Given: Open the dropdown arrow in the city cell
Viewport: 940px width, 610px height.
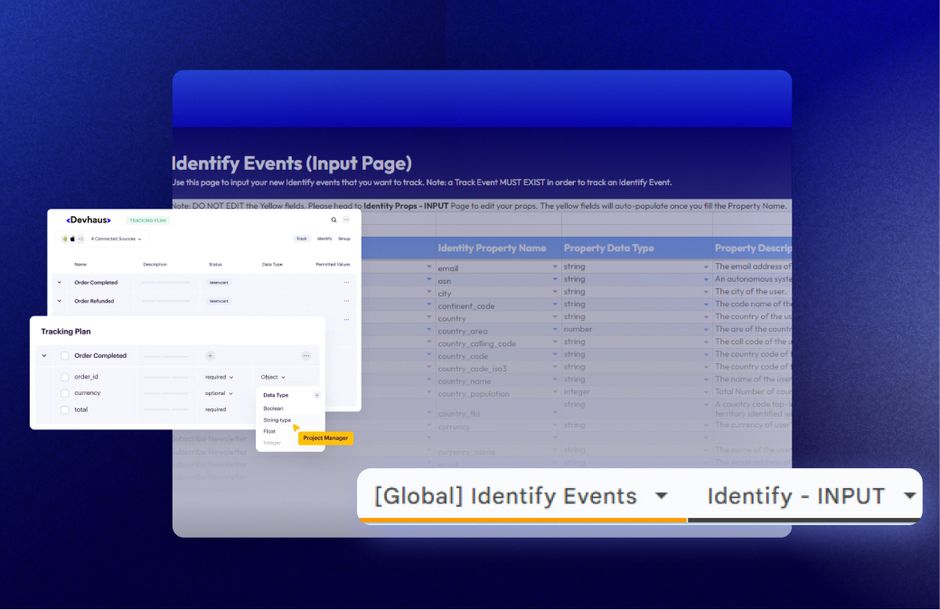Looking at the screenshot, I should click(555, 292).
